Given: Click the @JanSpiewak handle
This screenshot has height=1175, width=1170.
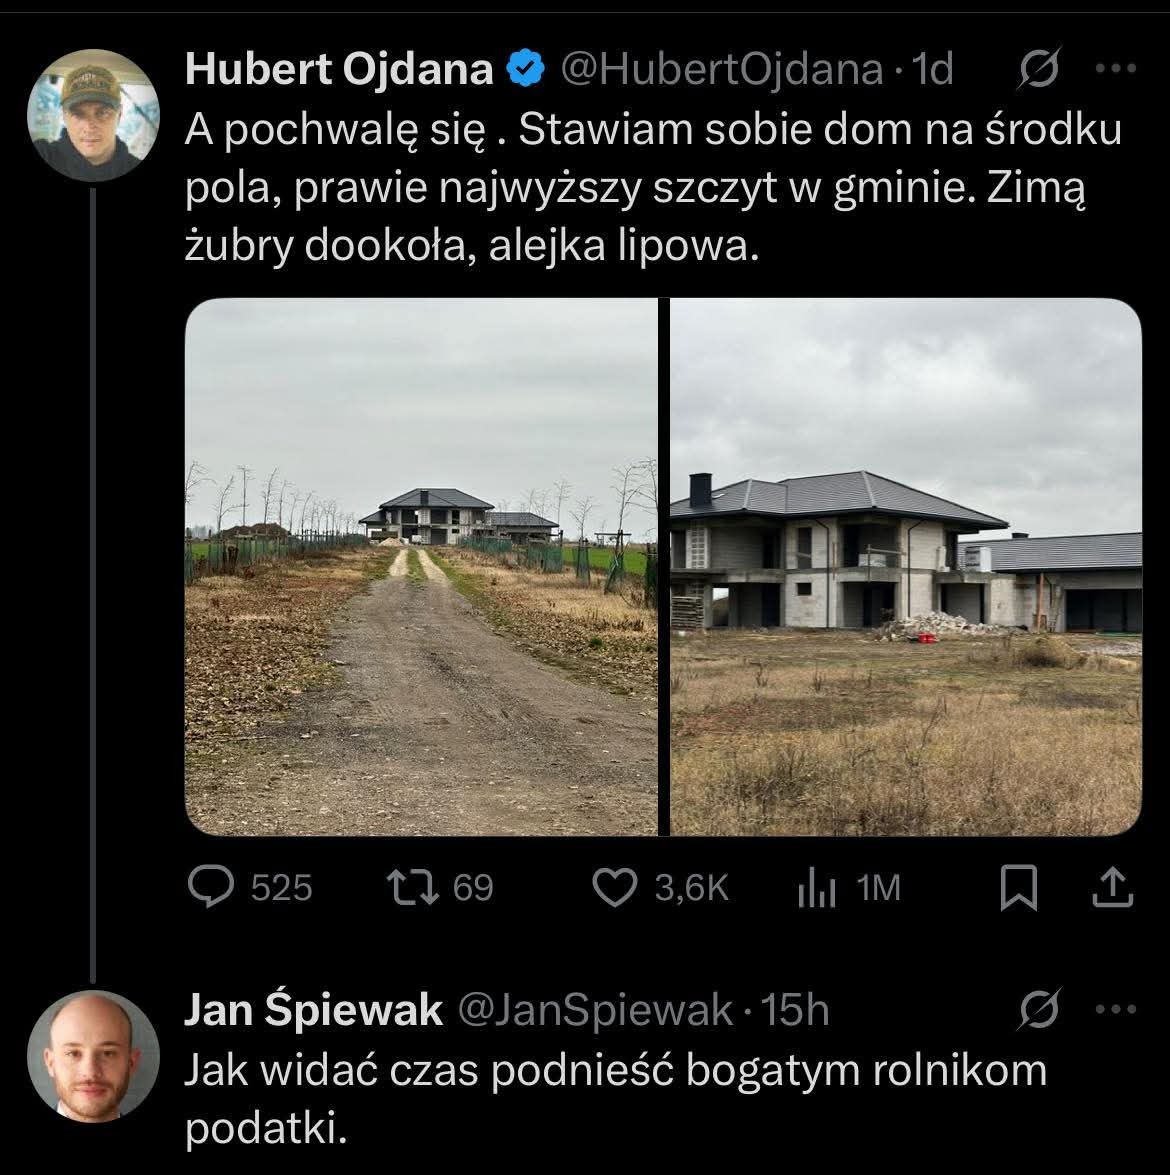Looking at the screenshot, I should pyautogui.click(x=595, y=1012).
